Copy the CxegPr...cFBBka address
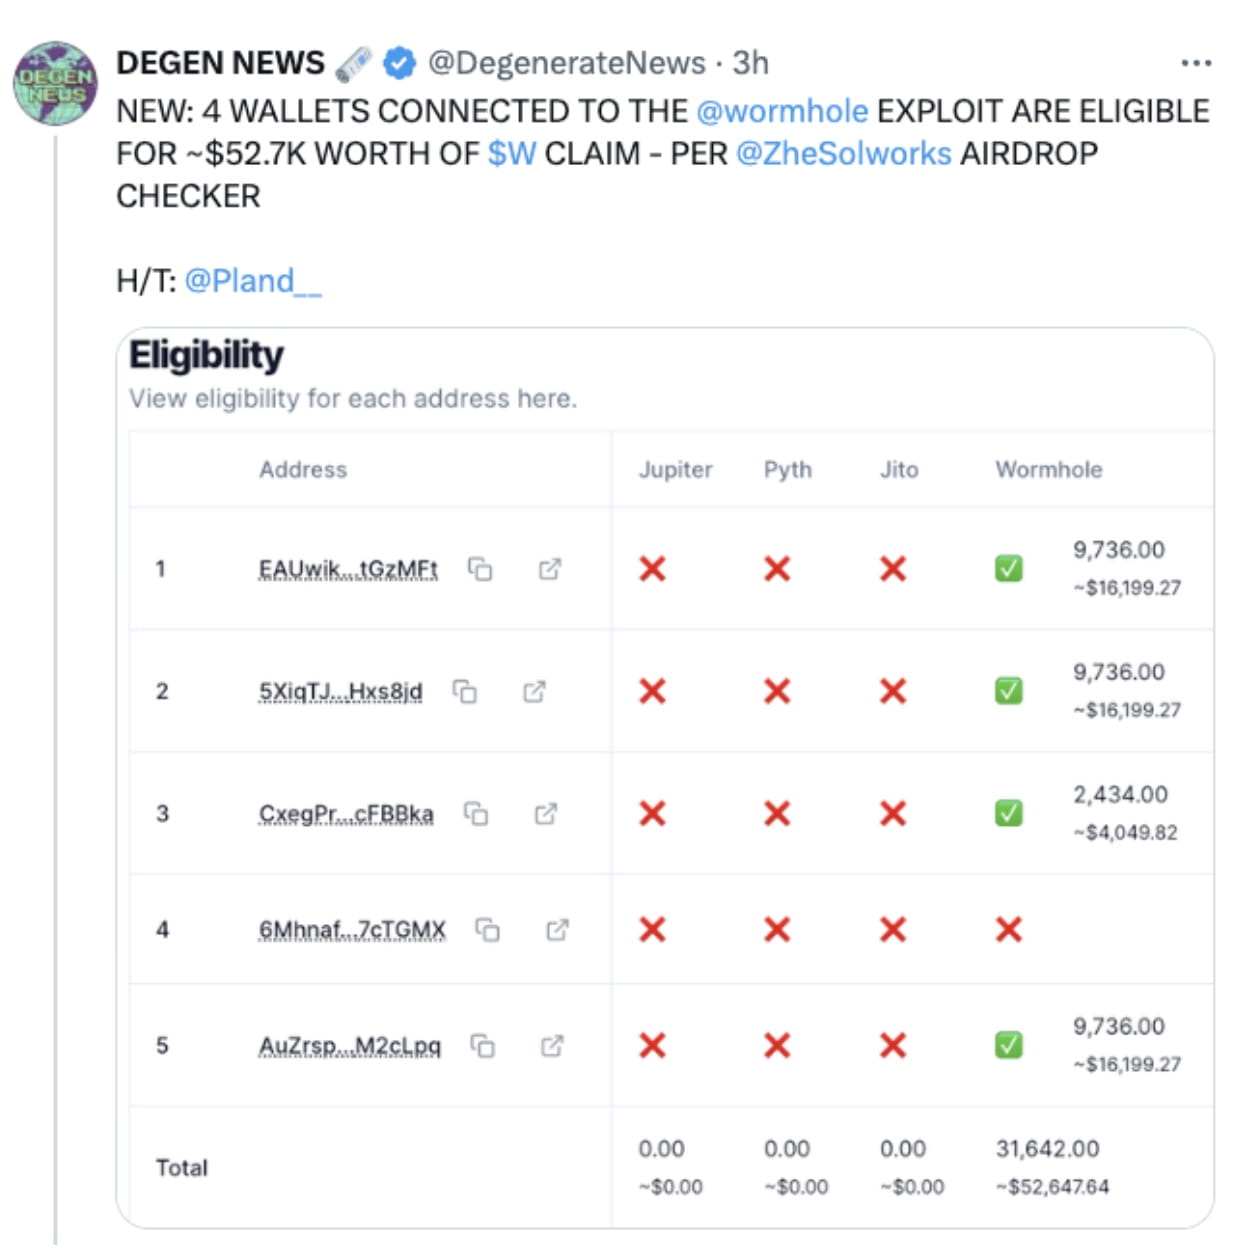Screen dimensions: 1240x1252 pyautogui.click(x=478, y=815)
